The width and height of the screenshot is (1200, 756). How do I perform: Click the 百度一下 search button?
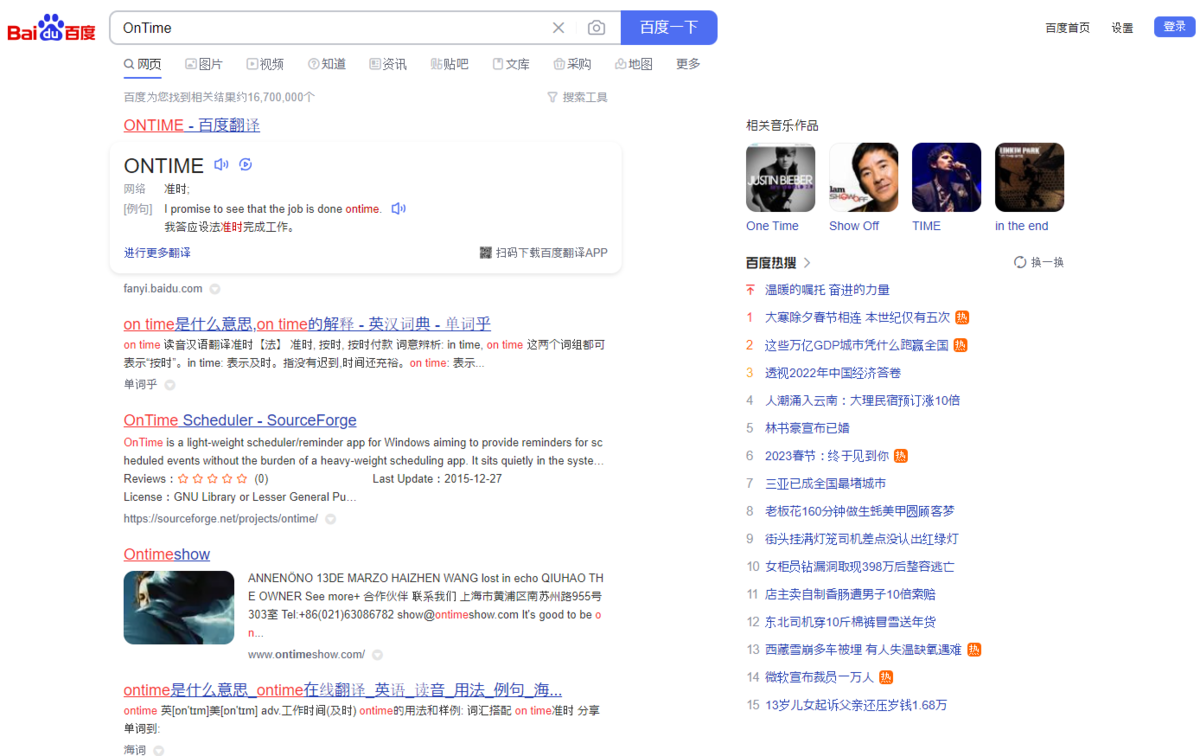click(x=669, y=28)
